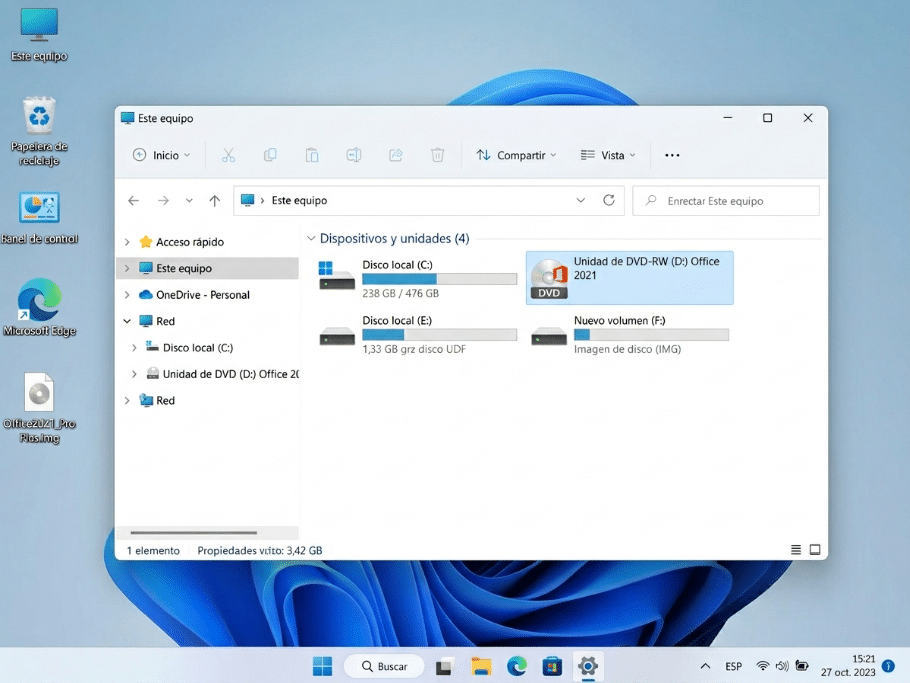Collapse the Este equipo tree item

126,268
